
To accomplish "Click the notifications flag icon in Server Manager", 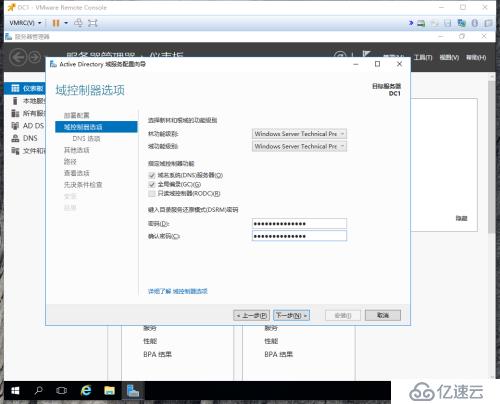I will pos(366,55).
